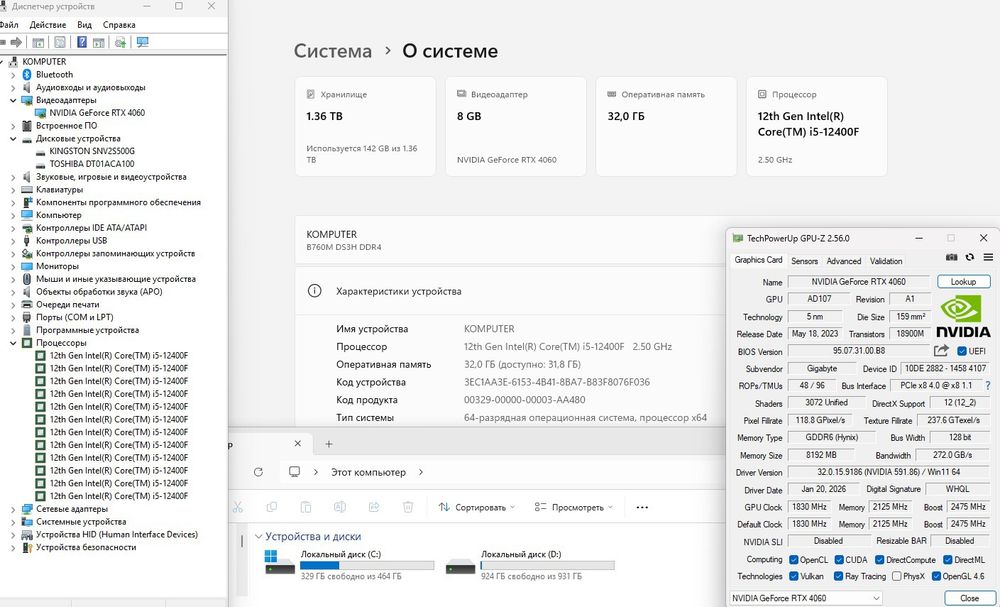Screen dimensions: 1000x607
Task: Toggle the CUDA checkbox
Action: click(839, 560)
